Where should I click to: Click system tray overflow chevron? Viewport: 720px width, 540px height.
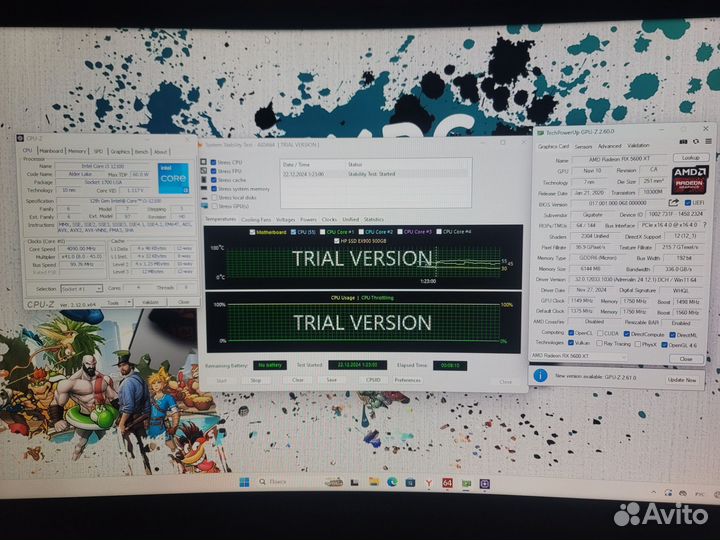(x=653, y=492)
